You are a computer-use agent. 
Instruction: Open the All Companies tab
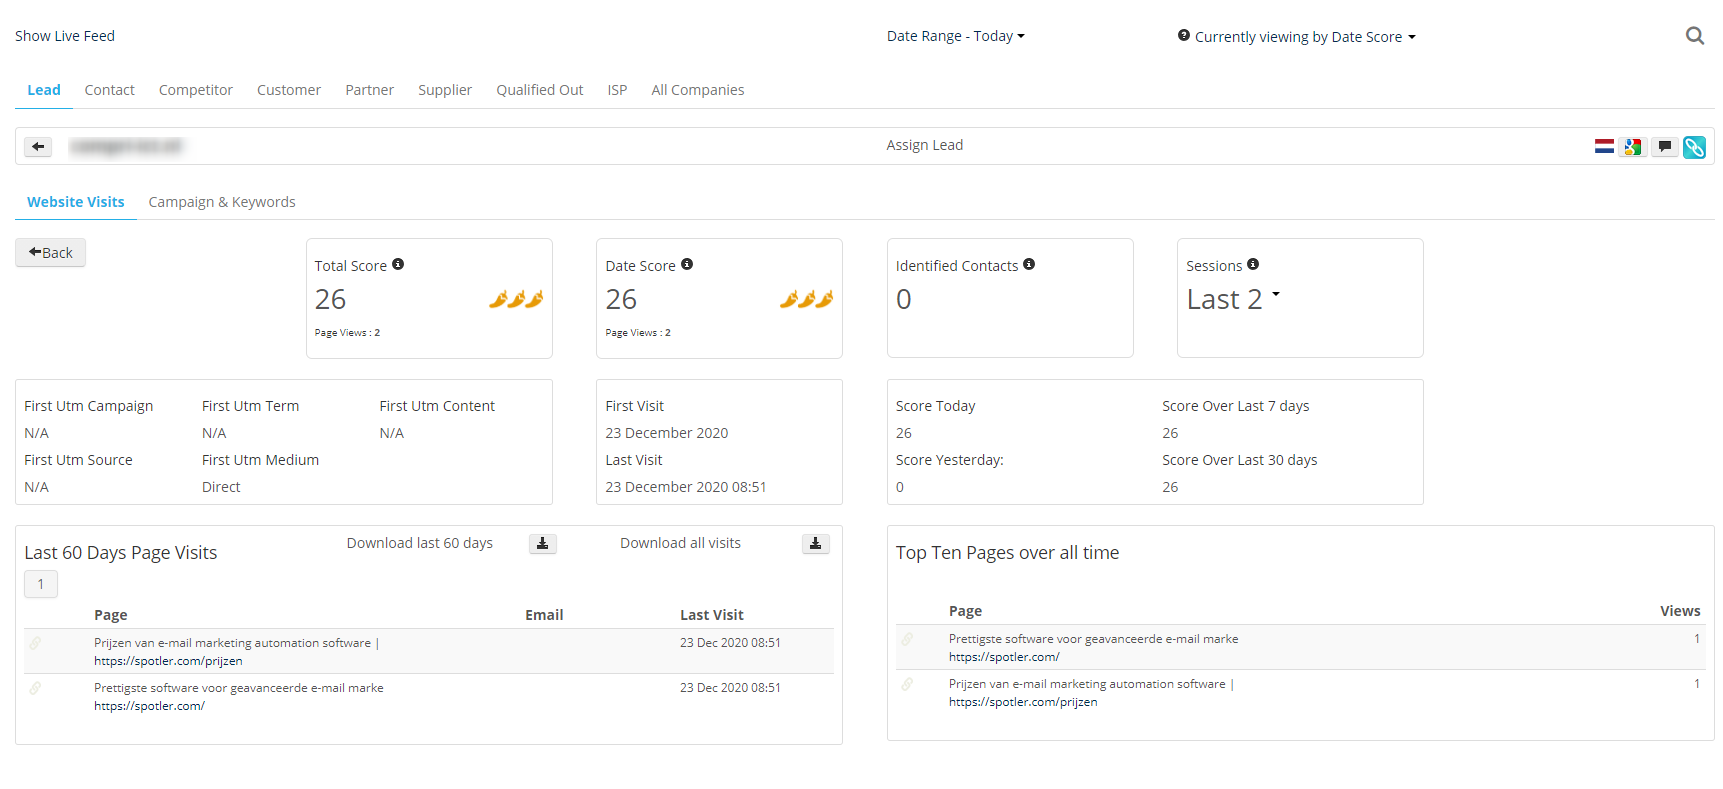[x=698, y=90]
